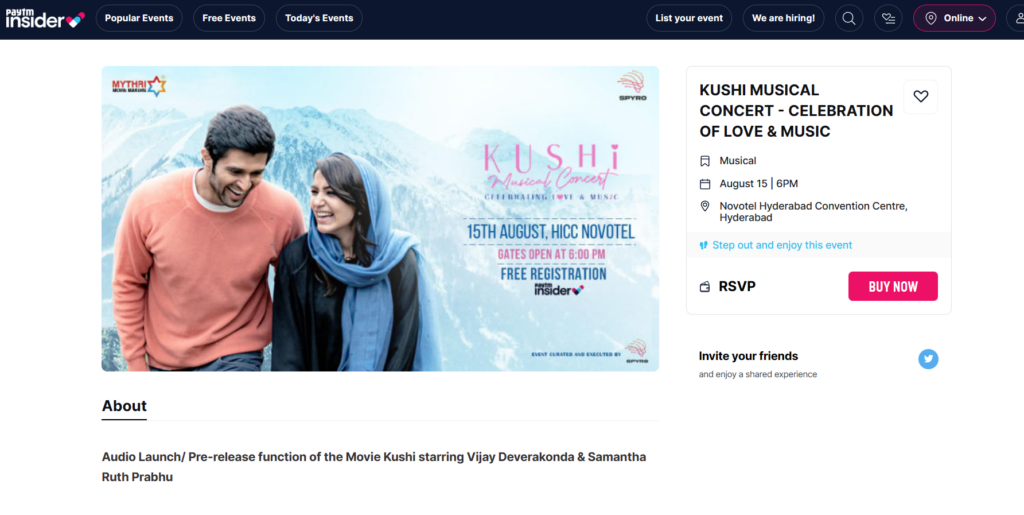Click the bookmark icon beside Musical
1024x515 pixels.
coord(705,161)
